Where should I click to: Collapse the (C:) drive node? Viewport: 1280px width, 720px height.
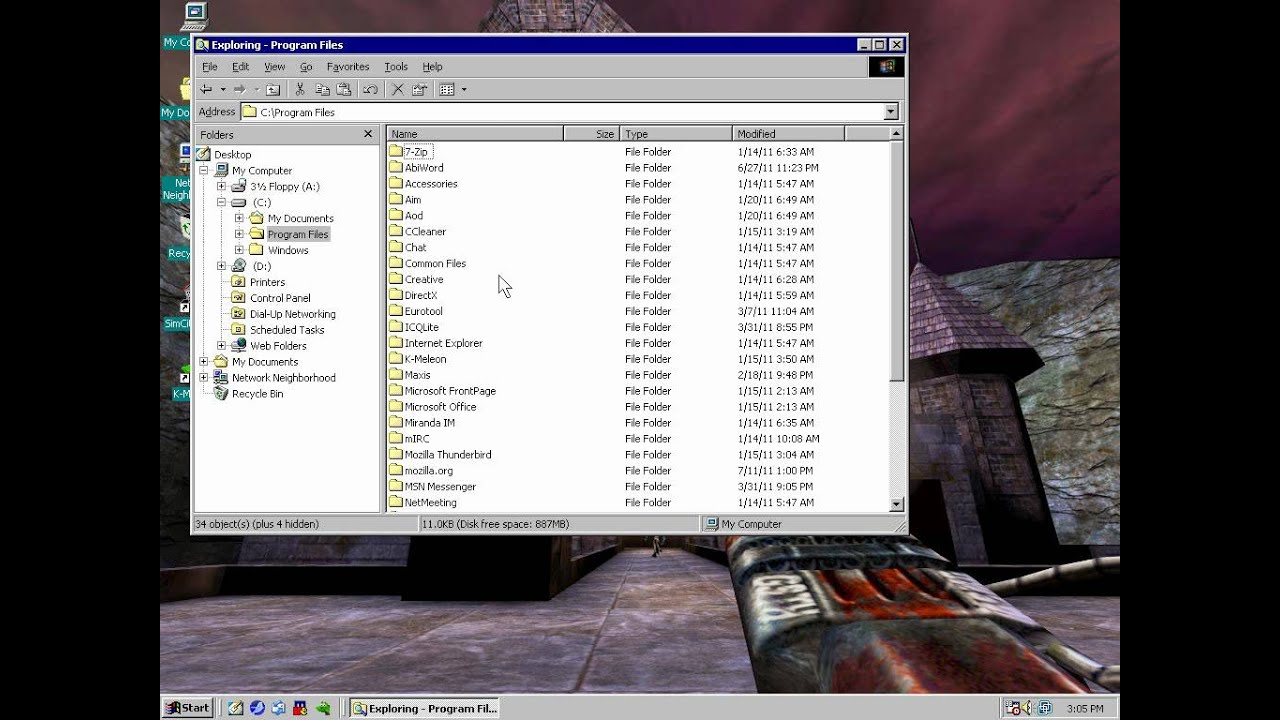pyautogui.click(x=222, y=202)
